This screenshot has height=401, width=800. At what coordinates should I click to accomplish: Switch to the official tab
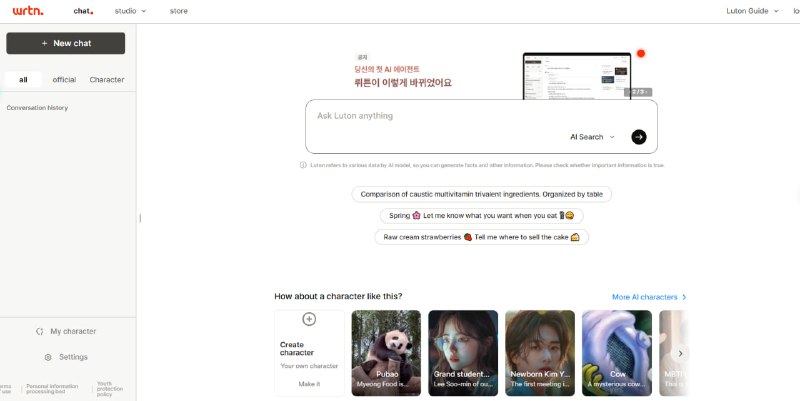pos(64,80)
